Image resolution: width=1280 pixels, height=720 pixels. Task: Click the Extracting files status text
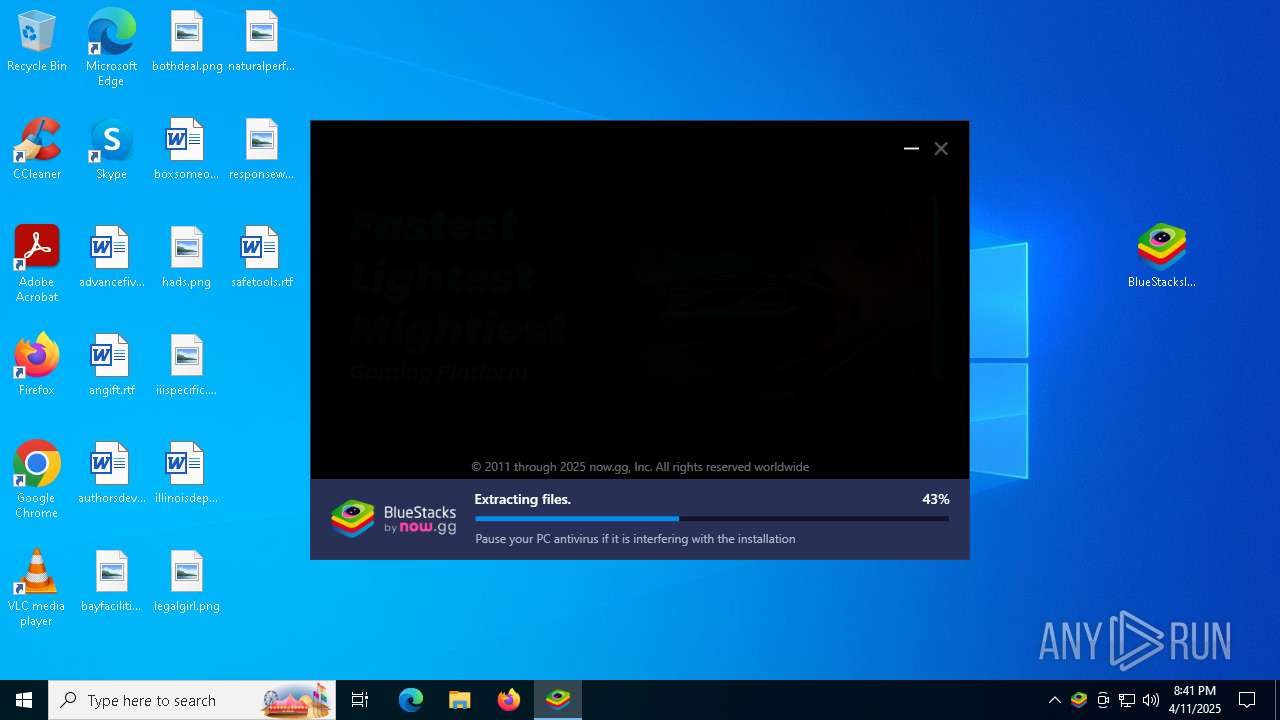[523, 499]
